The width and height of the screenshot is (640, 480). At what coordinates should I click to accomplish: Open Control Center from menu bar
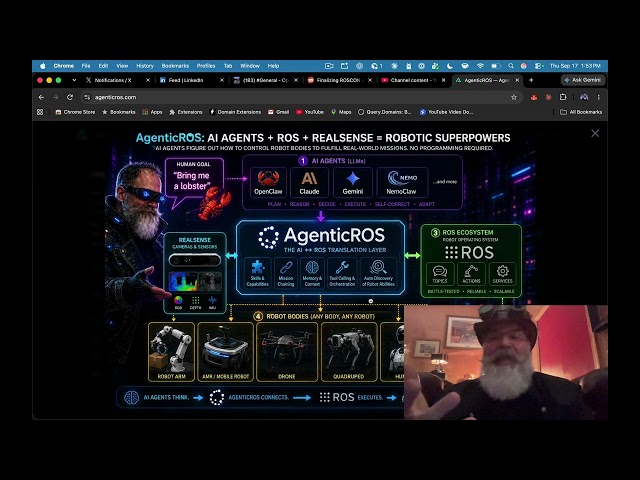point(539,66)
